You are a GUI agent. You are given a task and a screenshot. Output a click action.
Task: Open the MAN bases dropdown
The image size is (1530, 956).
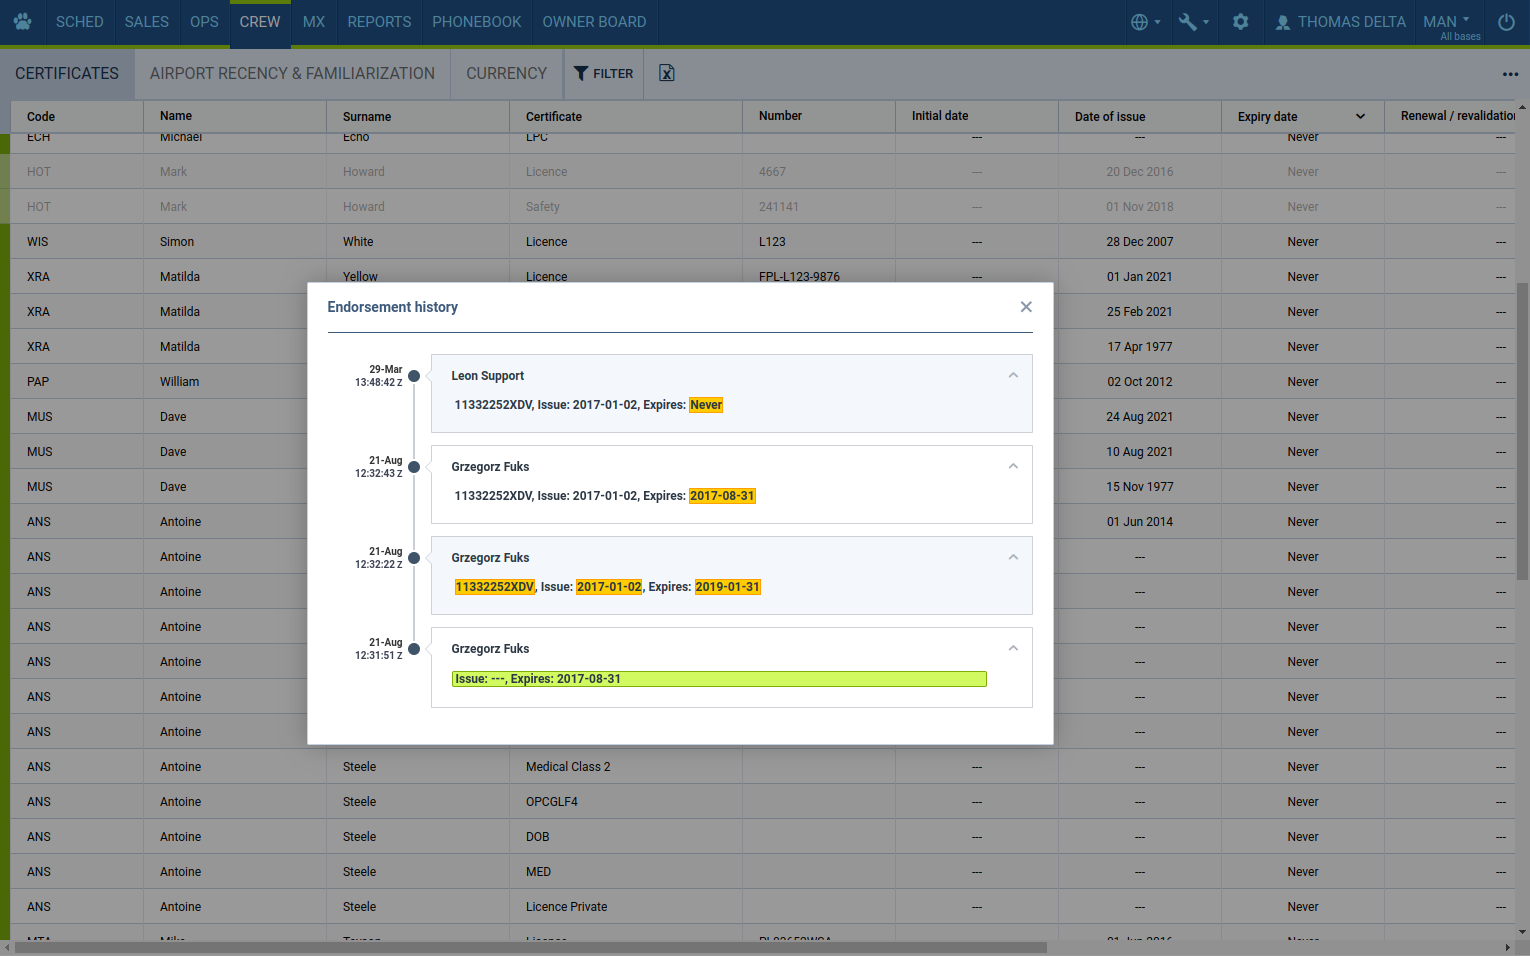pyautogui.click(x=1446, y=22)
